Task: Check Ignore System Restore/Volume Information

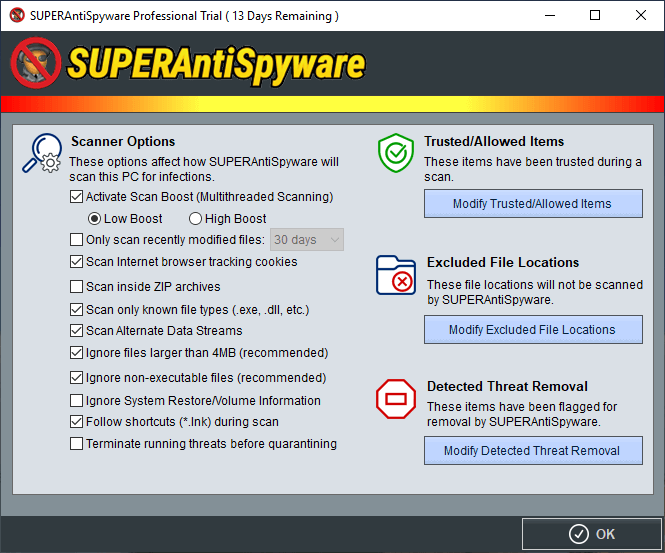Action: pyautogui.click(x=76, y=400)
